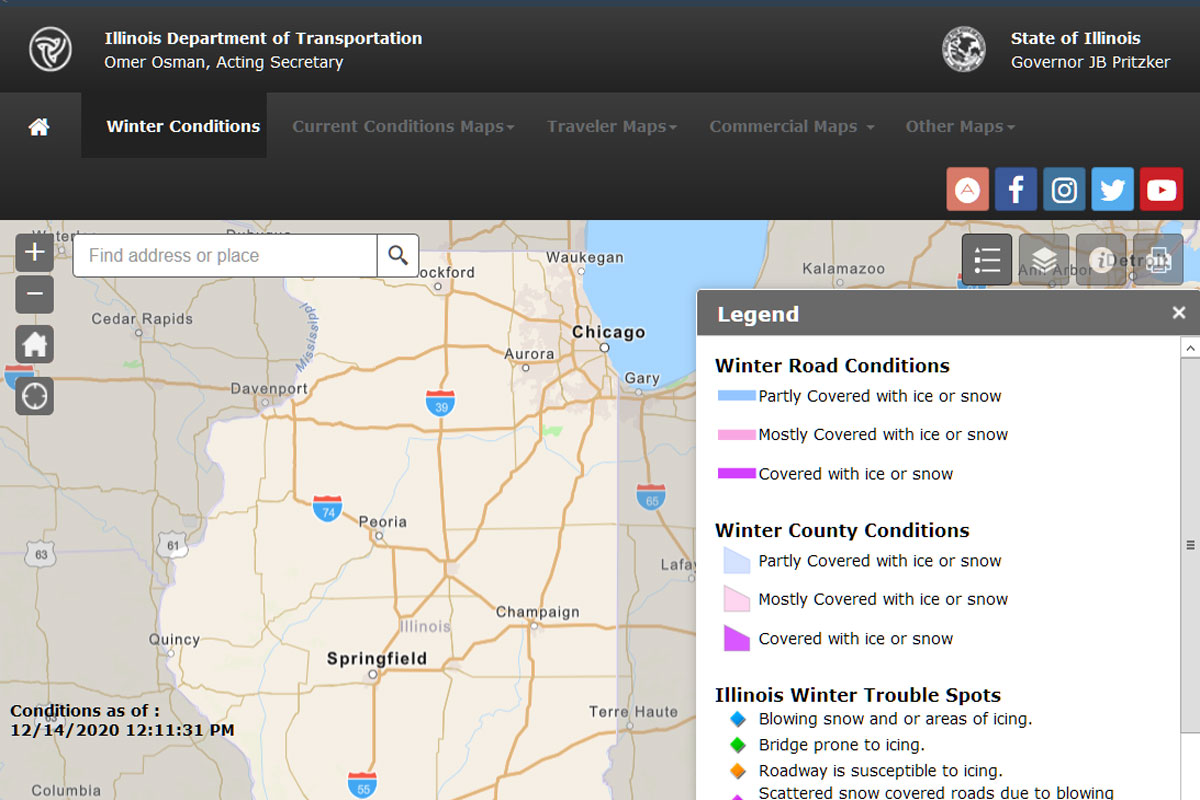Click the legend scrollbar up arrow
Viewport: 1200px width, 800px height.
(x=1190, y=347)
